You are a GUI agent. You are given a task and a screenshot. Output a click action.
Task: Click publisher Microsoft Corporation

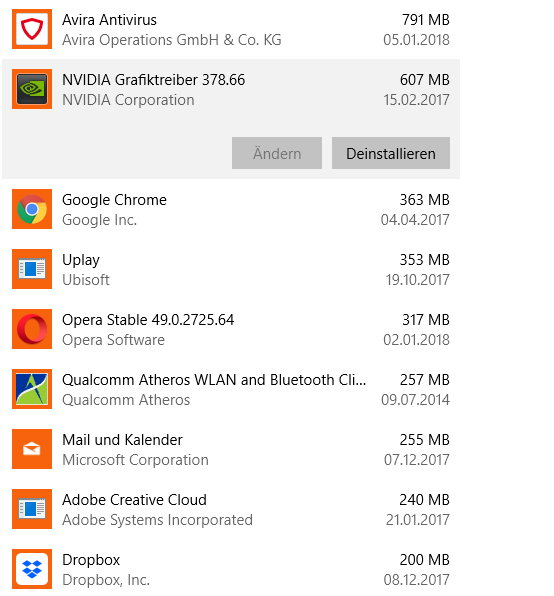(136, 460)
